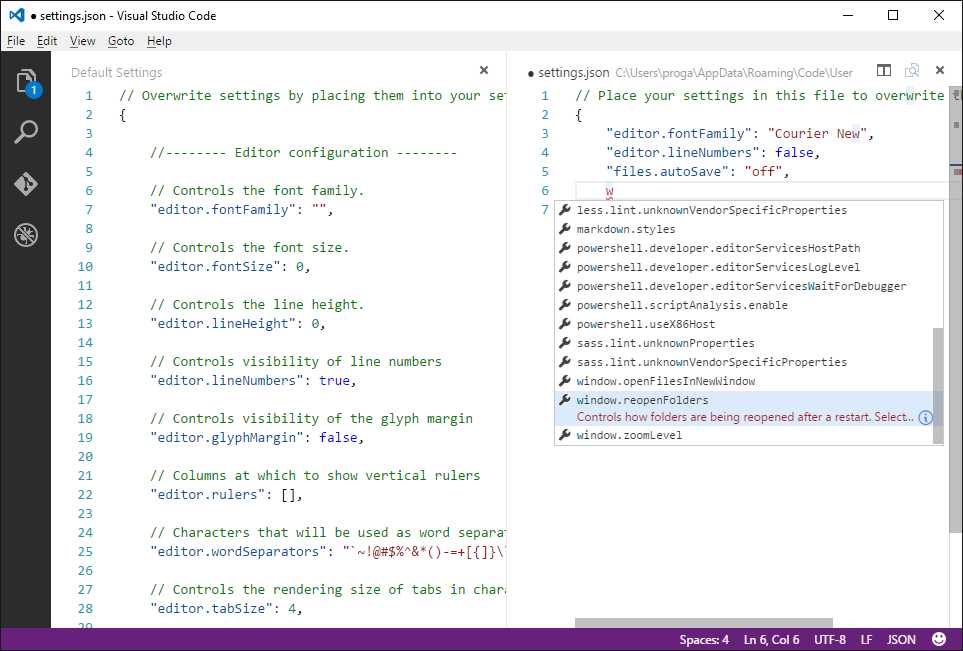Image resolution: width=963 pixels, height=651 pixels.
Task: Open the Goto menu
Action: point(121,41)
